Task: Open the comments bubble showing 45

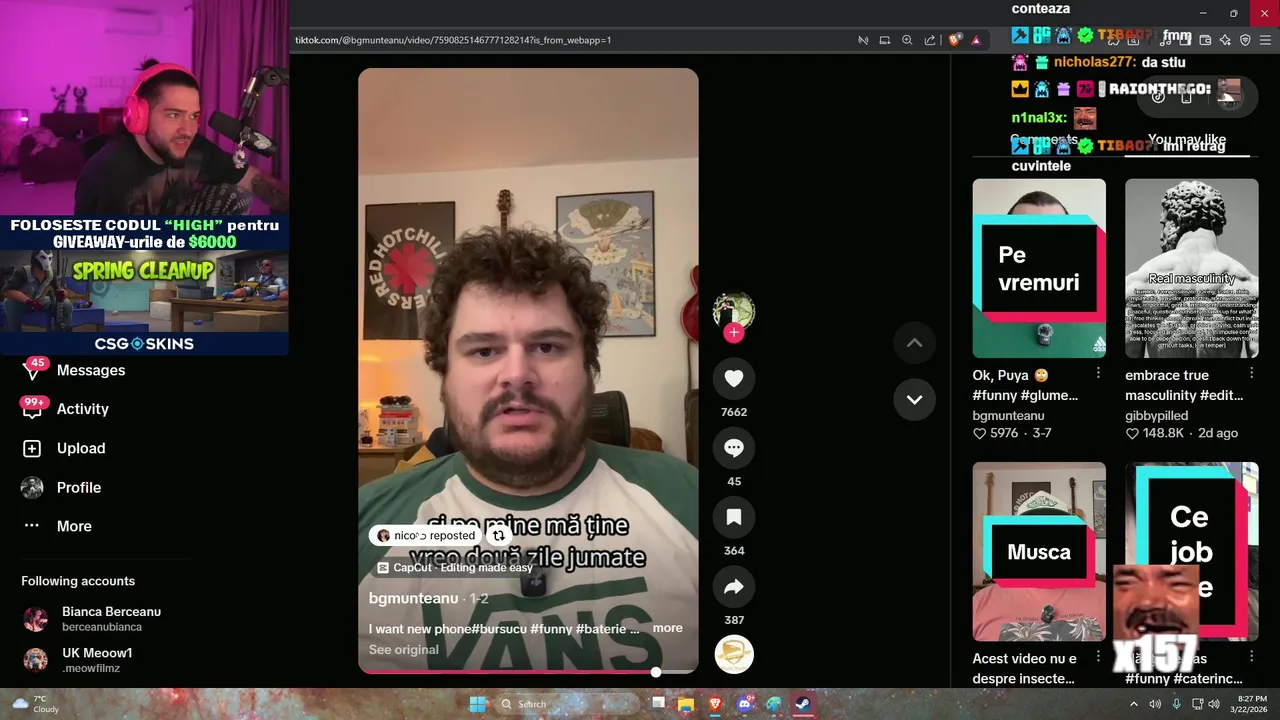Action: coord(733,448)
